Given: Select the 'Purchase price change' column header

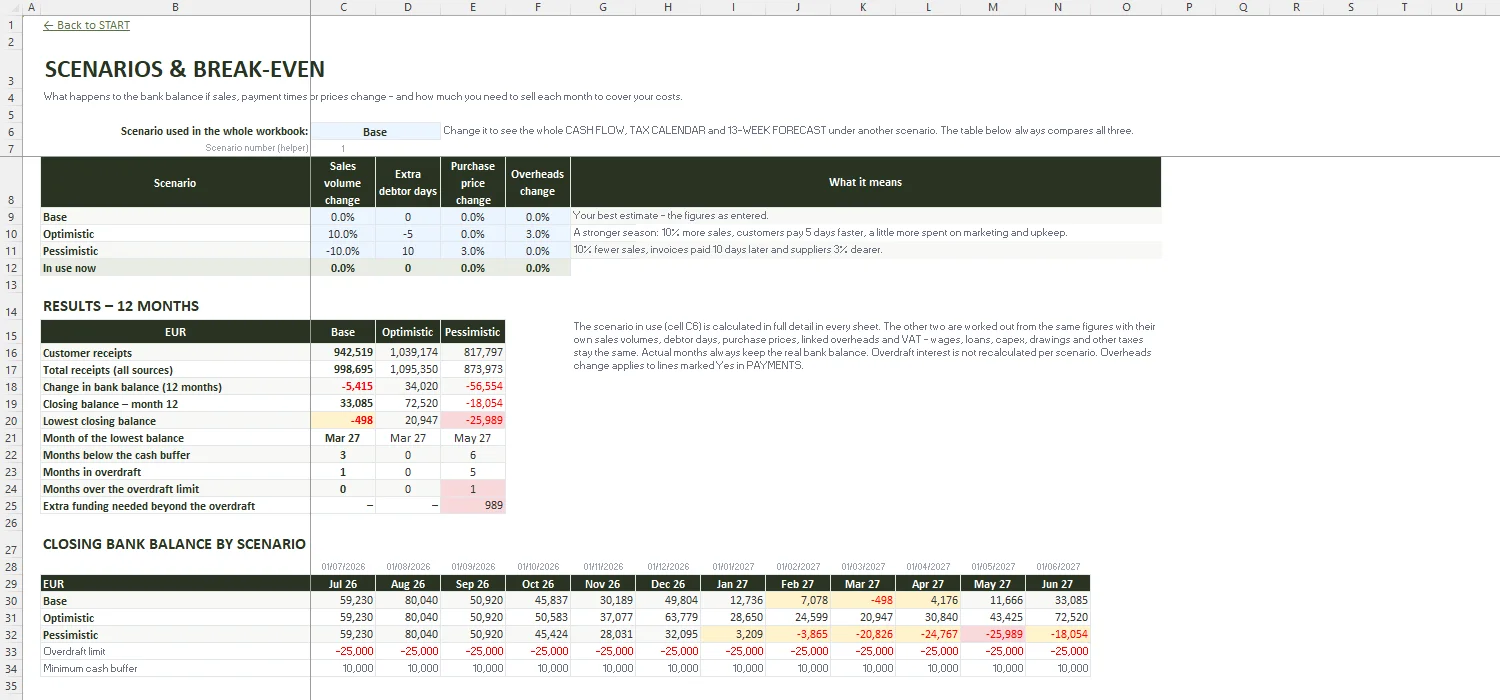Looking at the screenshot, I should [473, 182].
